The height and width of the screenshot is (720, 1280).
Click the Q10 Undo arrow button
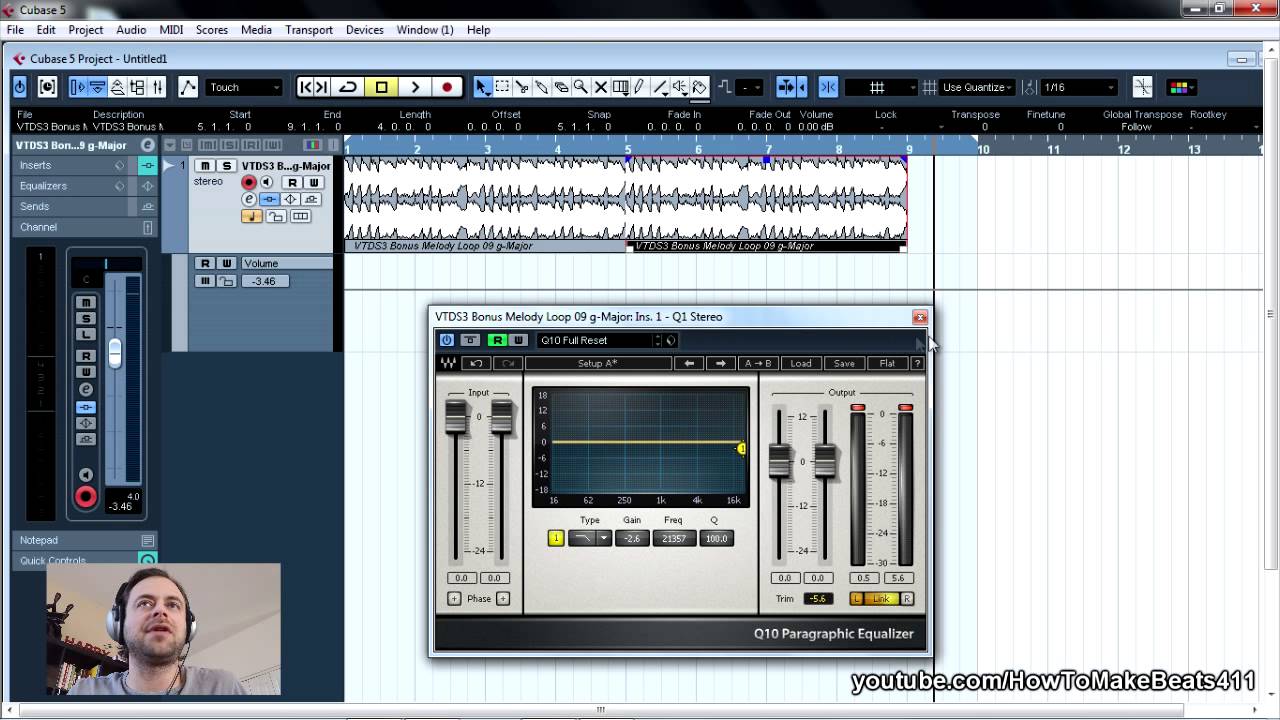476,363
